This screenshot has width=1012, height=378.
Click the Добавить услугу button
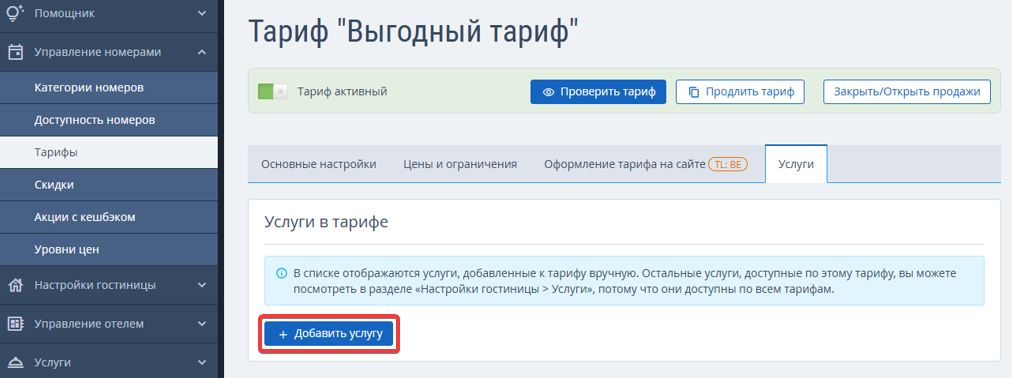pos(329,334)
